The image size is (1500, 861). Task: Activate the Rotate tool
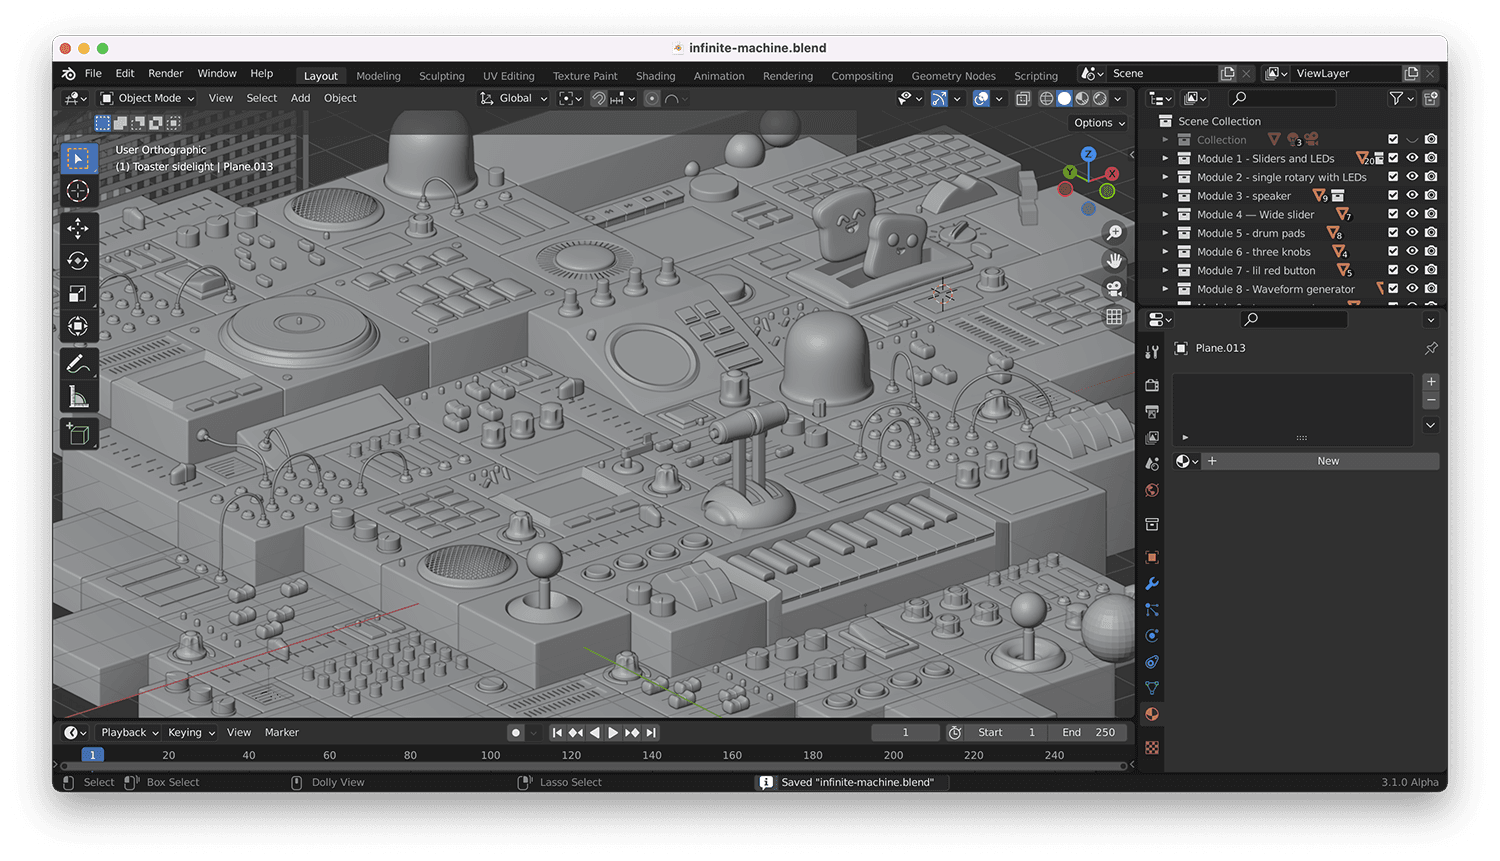78,261
